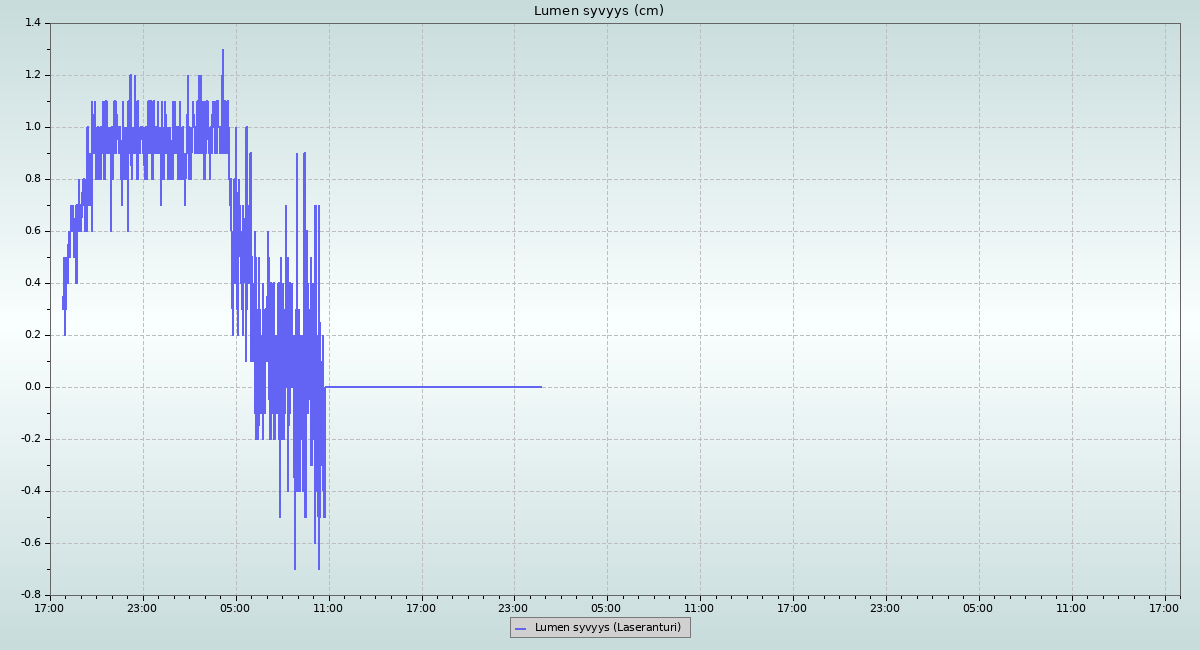The height and width of the screenshot is (650, 1200).
Task: Click the right end of flat zero line
Action: [541, 387]
